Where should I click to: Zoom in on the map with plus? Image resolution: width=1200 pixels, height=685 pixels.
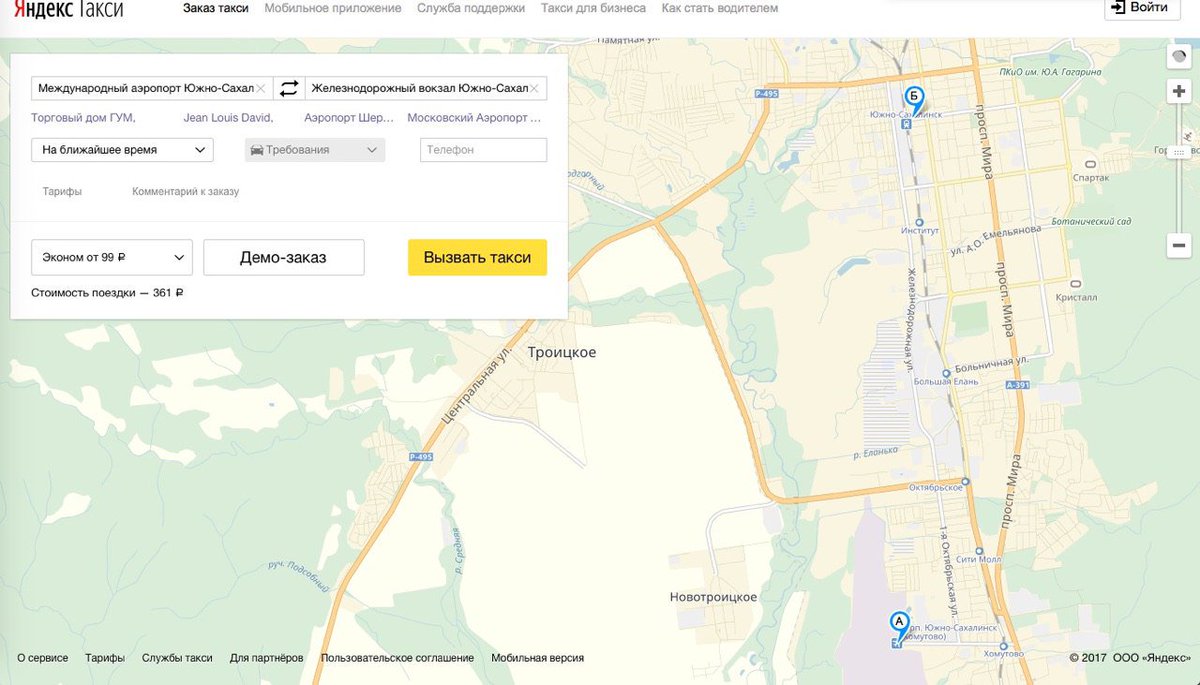click(x=1179, y=91)
